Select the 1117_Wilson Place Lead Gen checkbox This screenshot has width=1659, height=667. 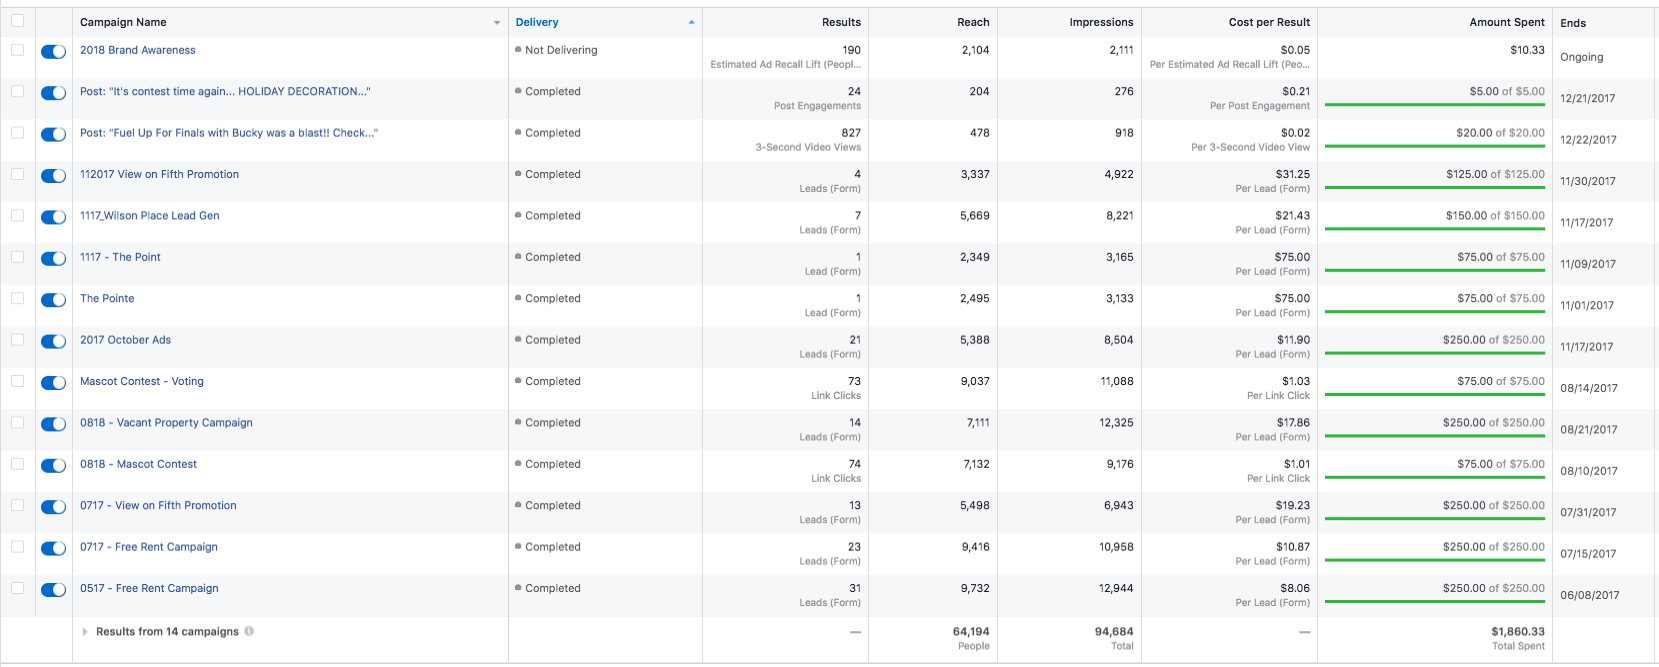18,216
